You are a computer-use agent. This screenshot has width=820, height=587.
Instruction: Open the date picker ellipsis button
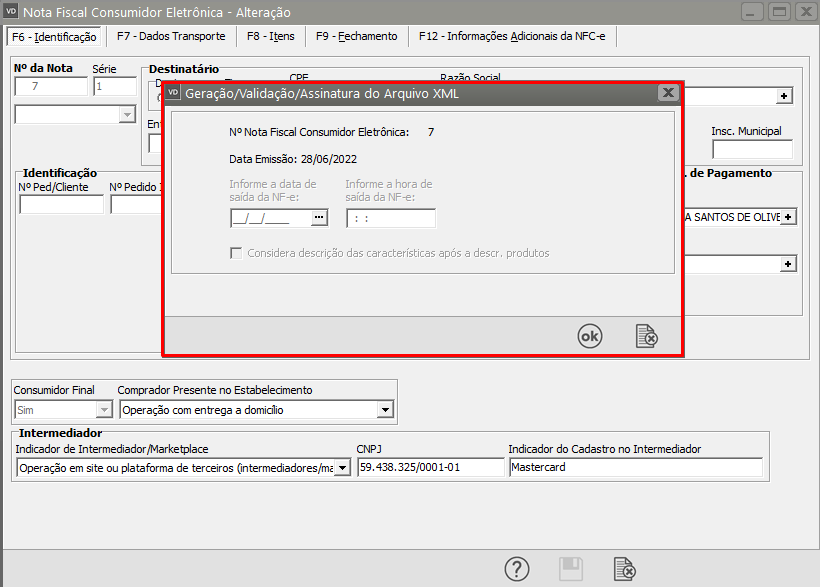(x=319, y=217)
